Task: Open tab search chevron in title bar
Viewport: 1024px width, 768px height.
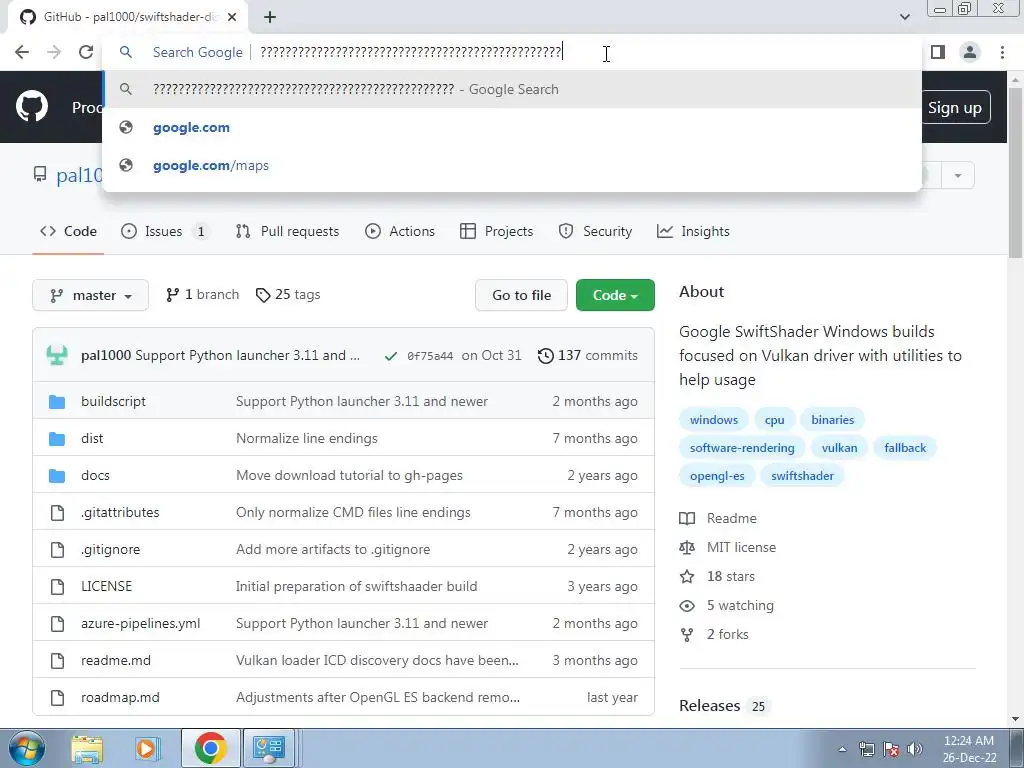Action: (x=904, y=17)
